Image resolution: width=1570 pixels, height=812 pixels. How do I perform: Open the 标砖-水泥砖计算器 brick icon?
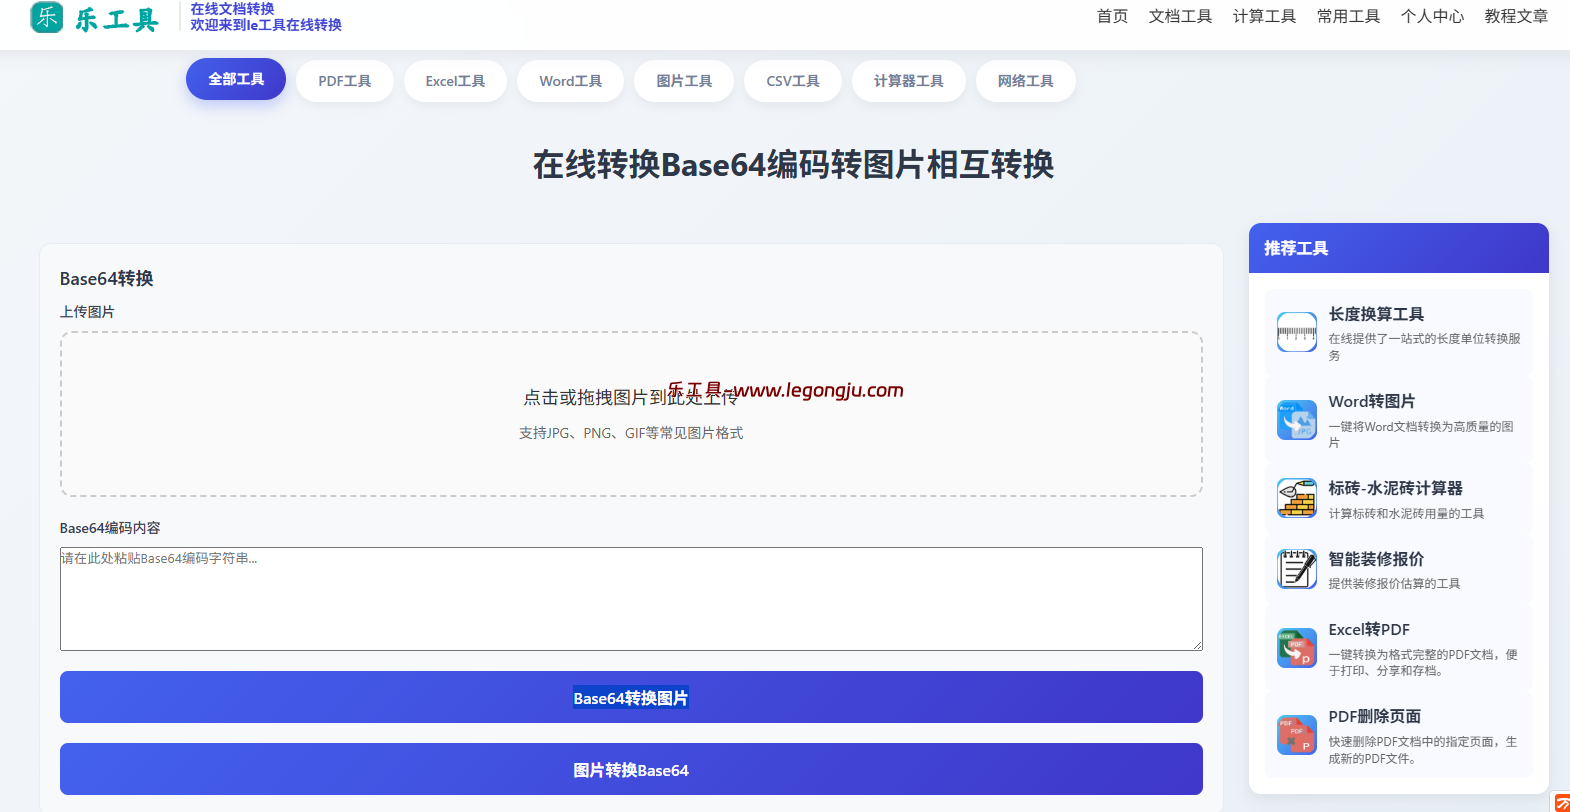(1296, 498)
